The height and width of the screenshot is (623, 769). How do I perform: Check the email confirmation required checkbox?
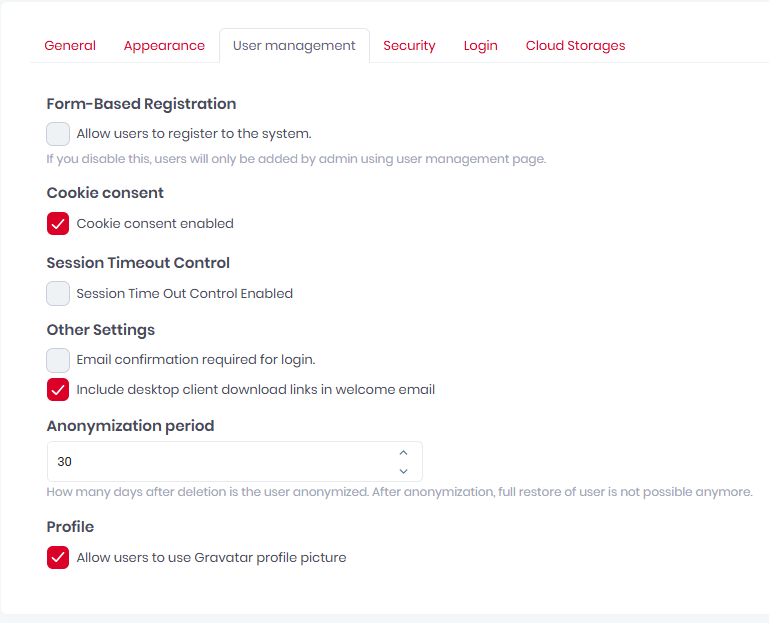tap(58, 360)
